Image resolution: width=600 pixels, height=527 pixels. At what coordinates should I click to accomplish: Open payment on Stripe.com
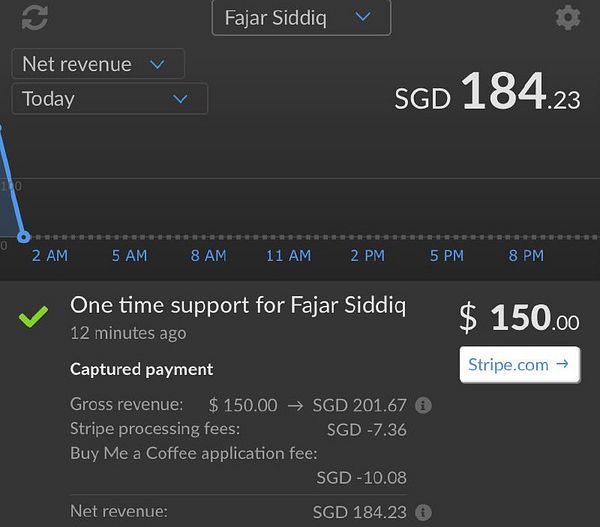519,365
